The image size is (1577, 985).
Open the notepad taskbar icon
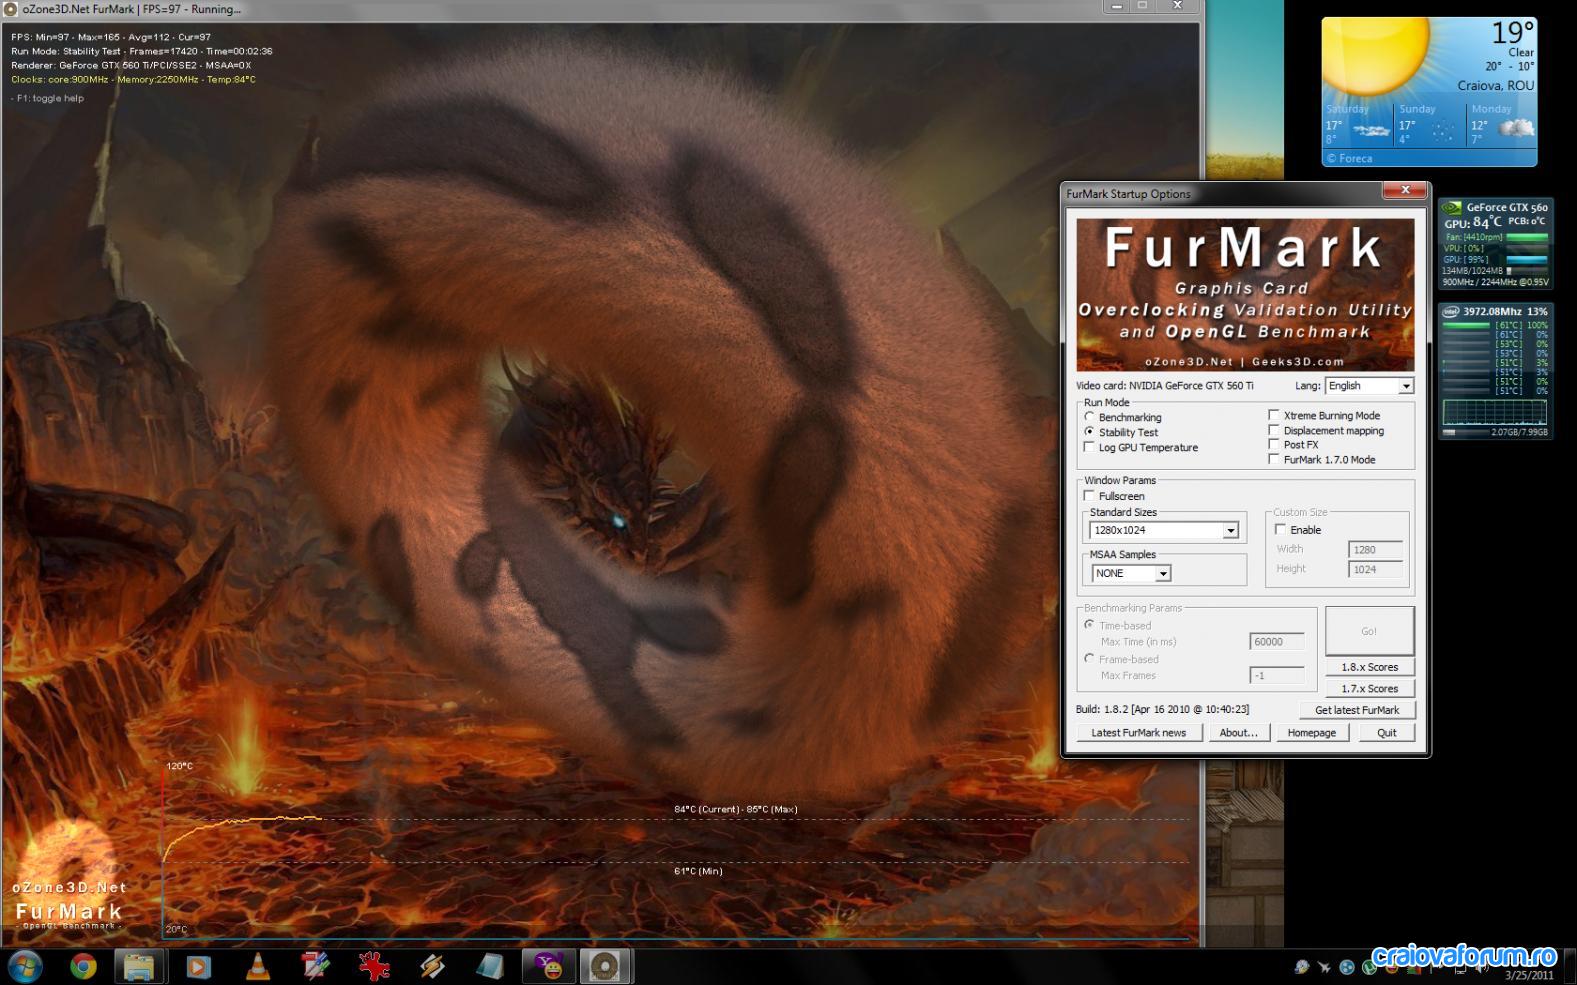tap(490, 966)
